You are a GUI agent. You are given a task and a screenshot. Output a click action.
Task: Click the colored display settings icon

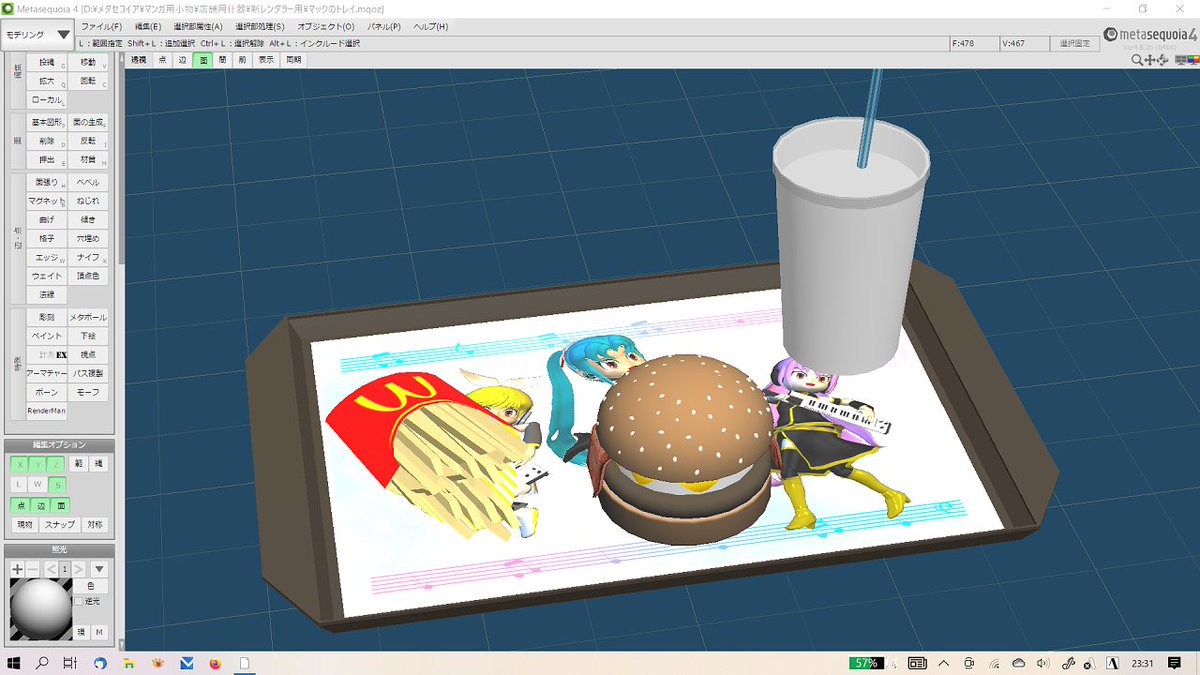(1193, 60)
